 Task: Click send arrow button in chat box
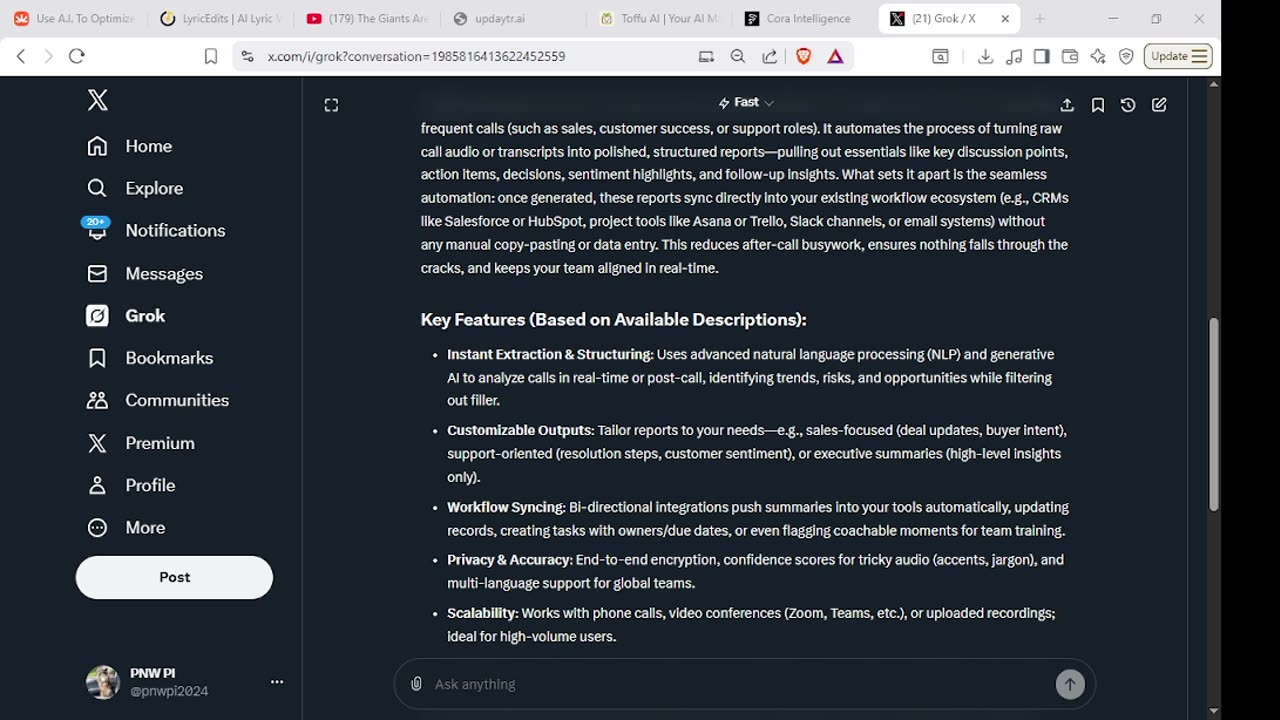[x=1070, y=684]
